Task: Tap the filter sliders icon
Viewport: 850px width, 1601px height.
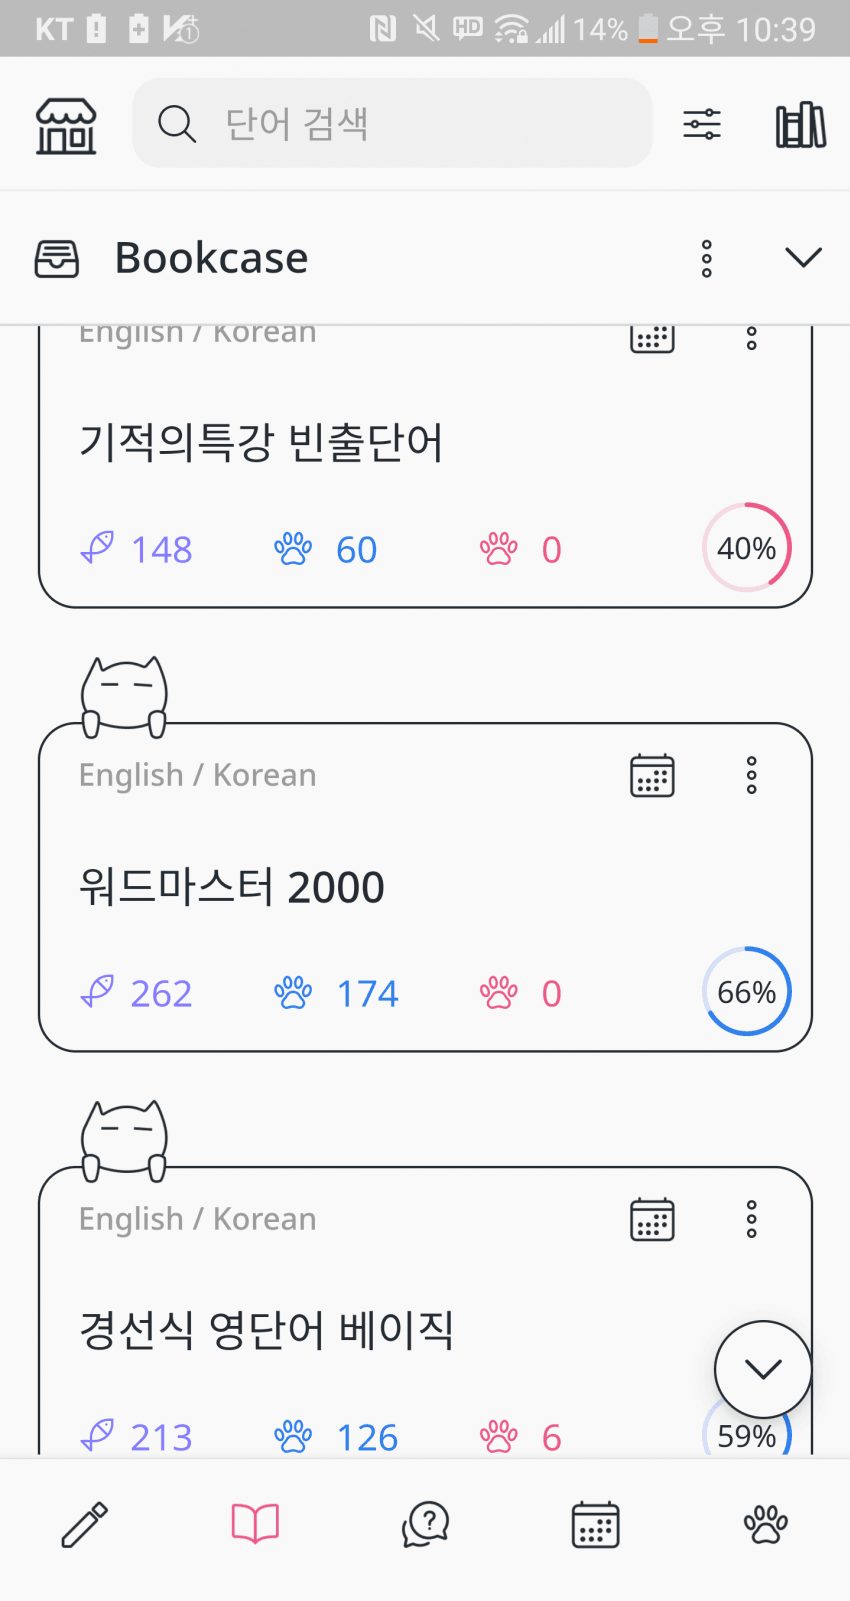Action: pos(702,125)
